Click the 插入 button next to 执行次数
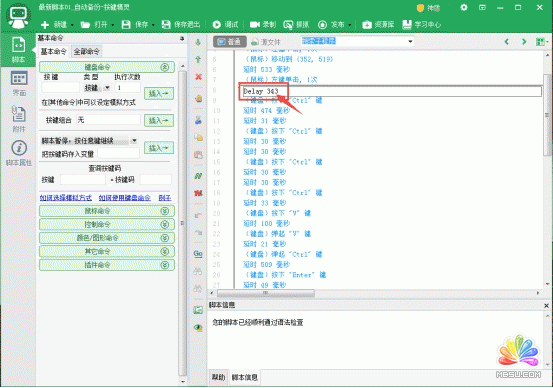Viewport: 553px width, 388px height. pos(159,93)
